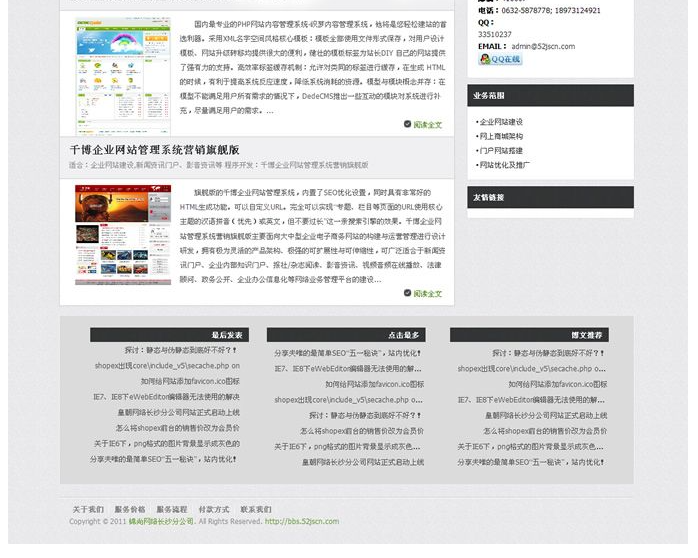
Task: Open shopex销售价改为会员价 post under 最后发表
Action: [178, 428]
